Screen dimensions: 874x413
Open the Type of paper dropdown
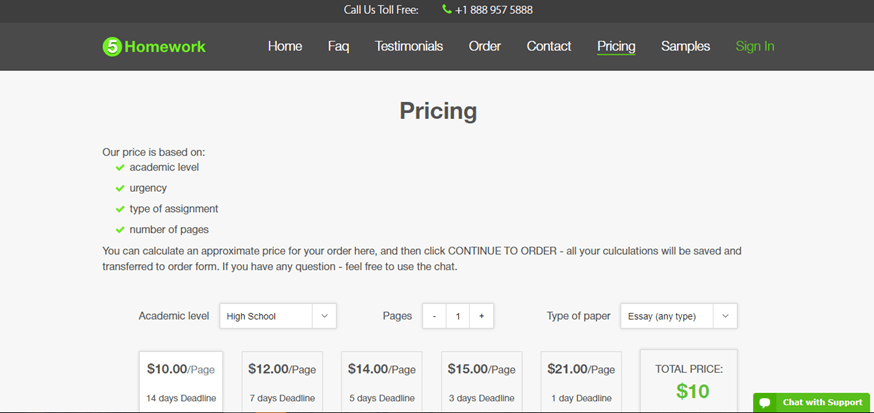pyautogui.click(x=678, y=316)
